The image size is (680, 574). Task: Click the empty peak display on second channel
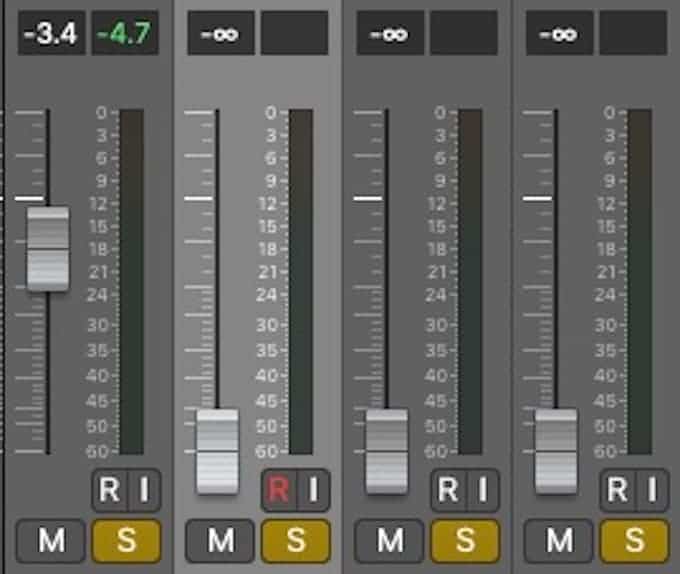pos(294,33)
